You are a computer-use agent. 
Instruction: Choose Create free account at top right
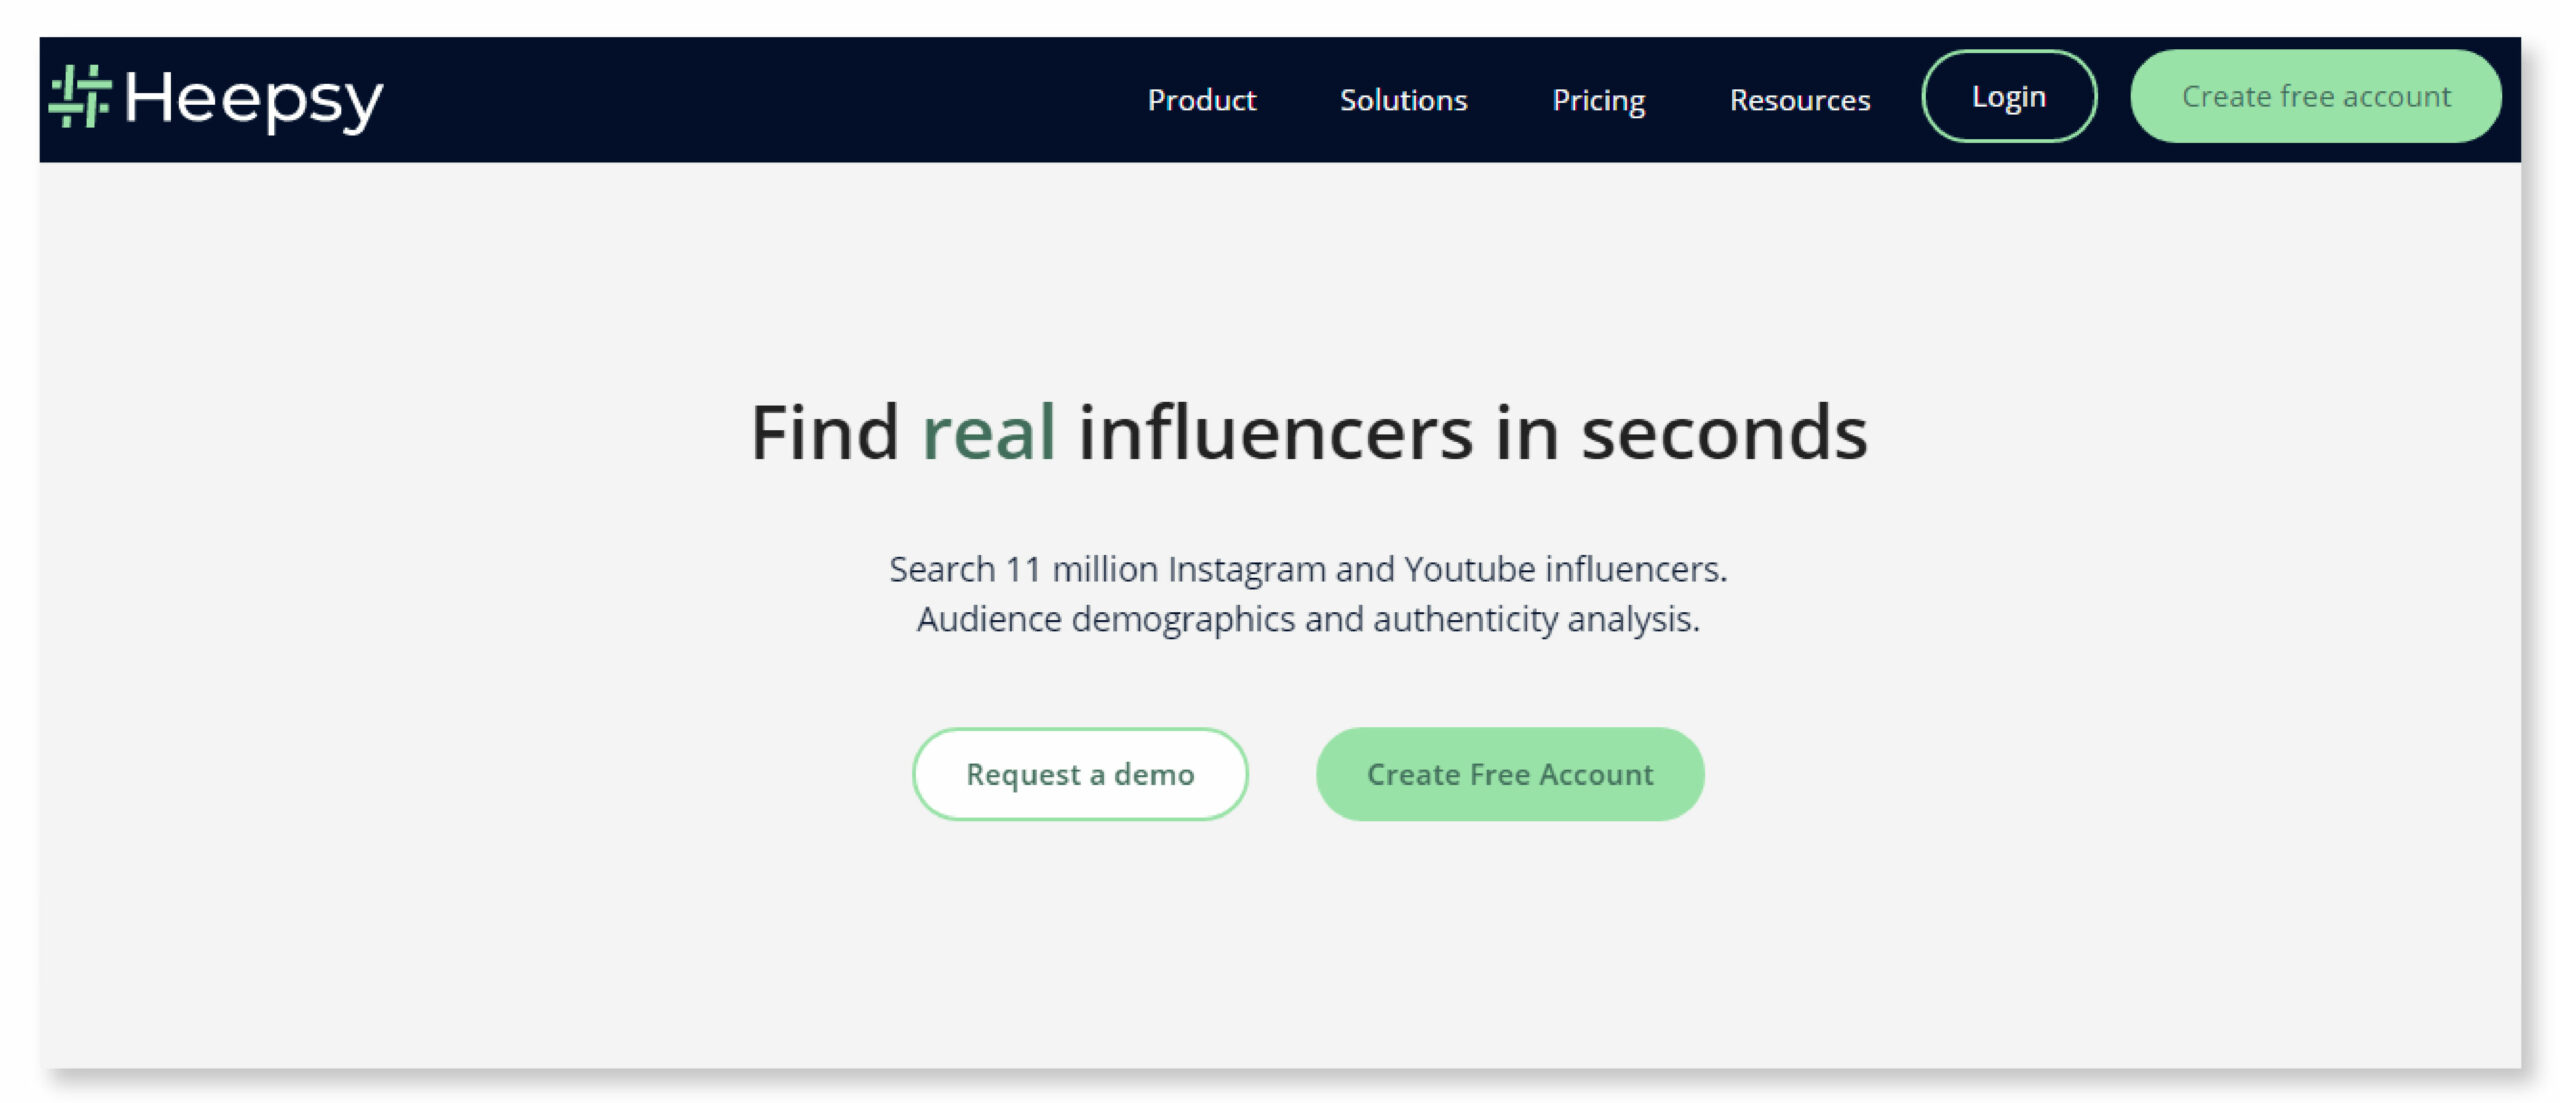[2316, 96]
